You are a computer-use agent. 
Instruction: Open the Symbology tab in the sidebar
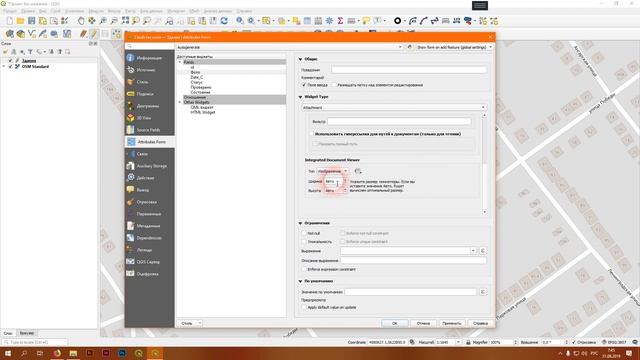[x=149, y=82]
